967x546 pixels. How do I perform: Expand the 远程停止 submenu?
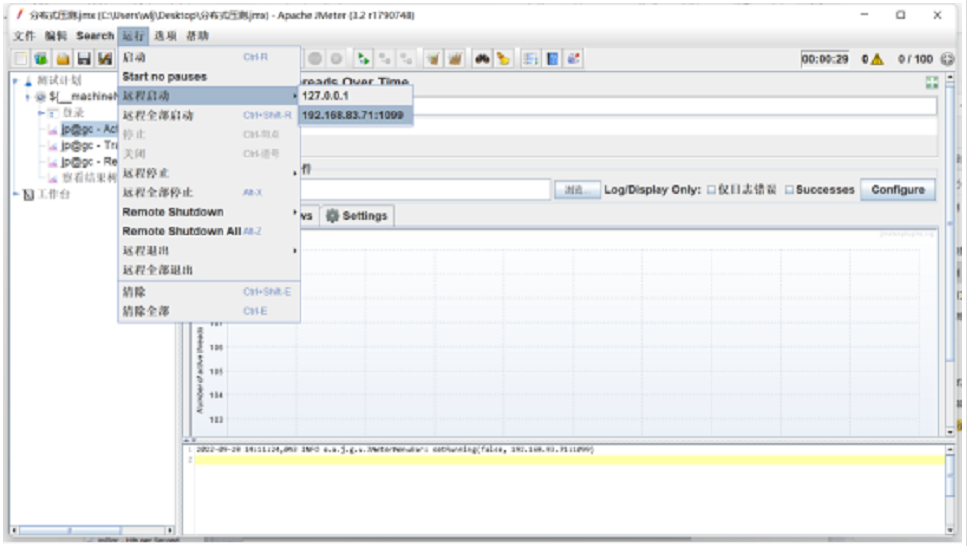(x=208, y=173)
